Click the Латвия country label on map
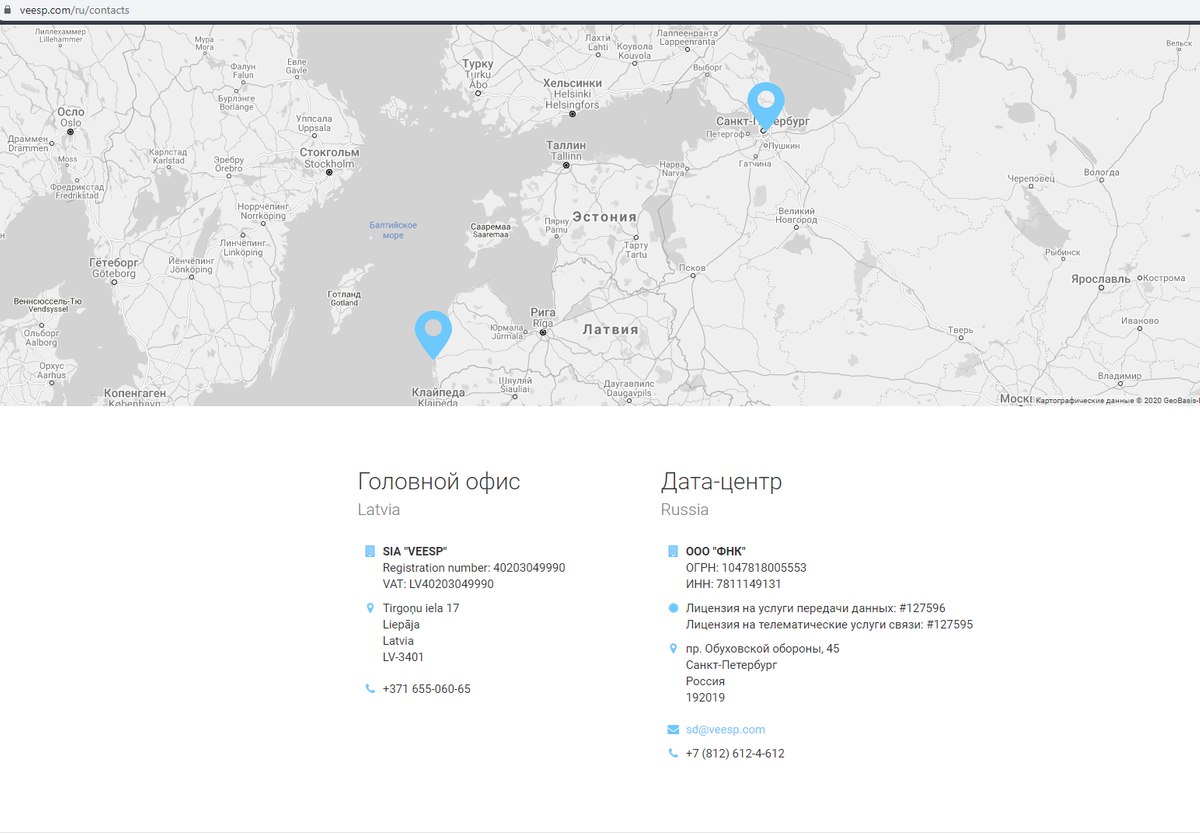This screenshot has width=1200, height=835. (x=611, y=329)
